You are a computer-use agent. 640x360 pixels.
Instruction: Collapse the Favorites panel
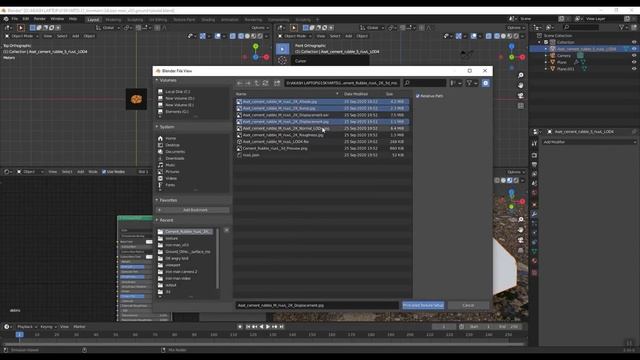[157, 200]
